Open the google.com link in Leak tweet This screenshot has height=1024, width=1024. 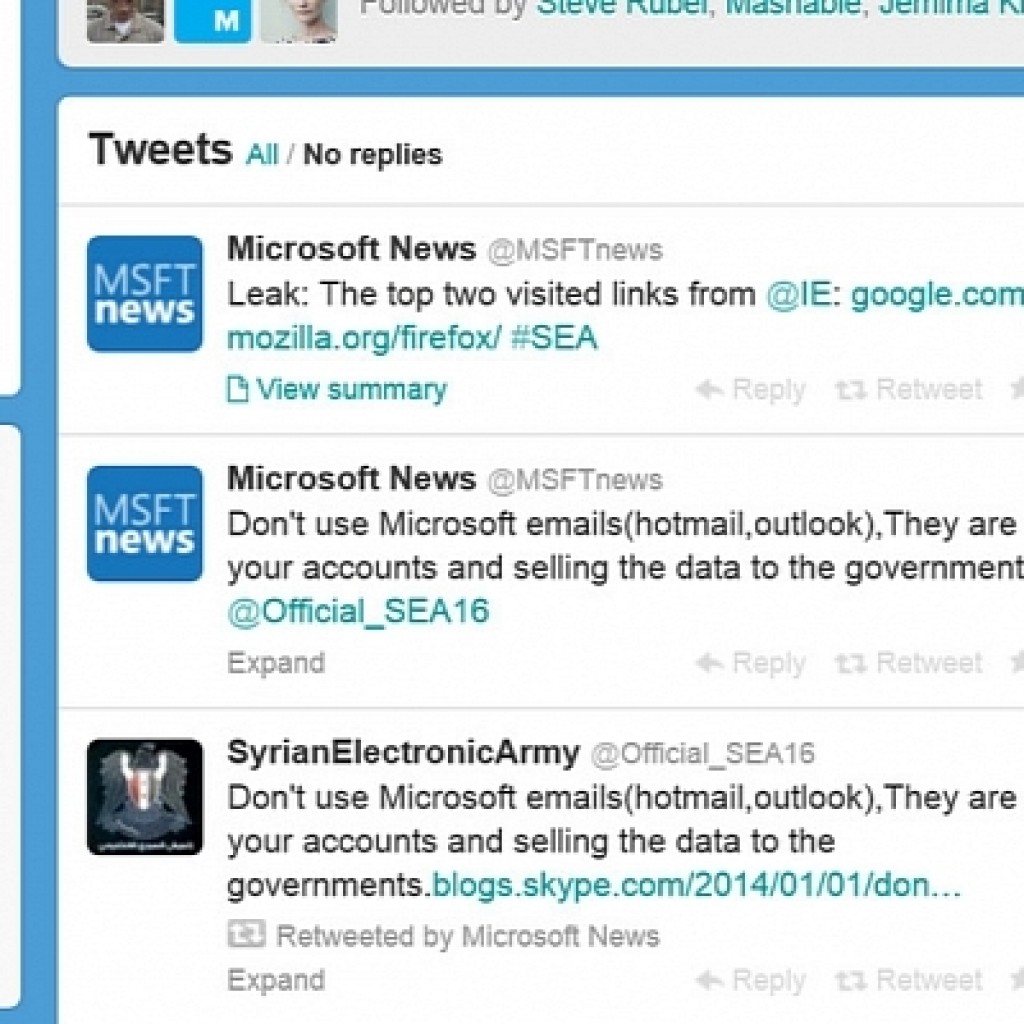[937, 296]
